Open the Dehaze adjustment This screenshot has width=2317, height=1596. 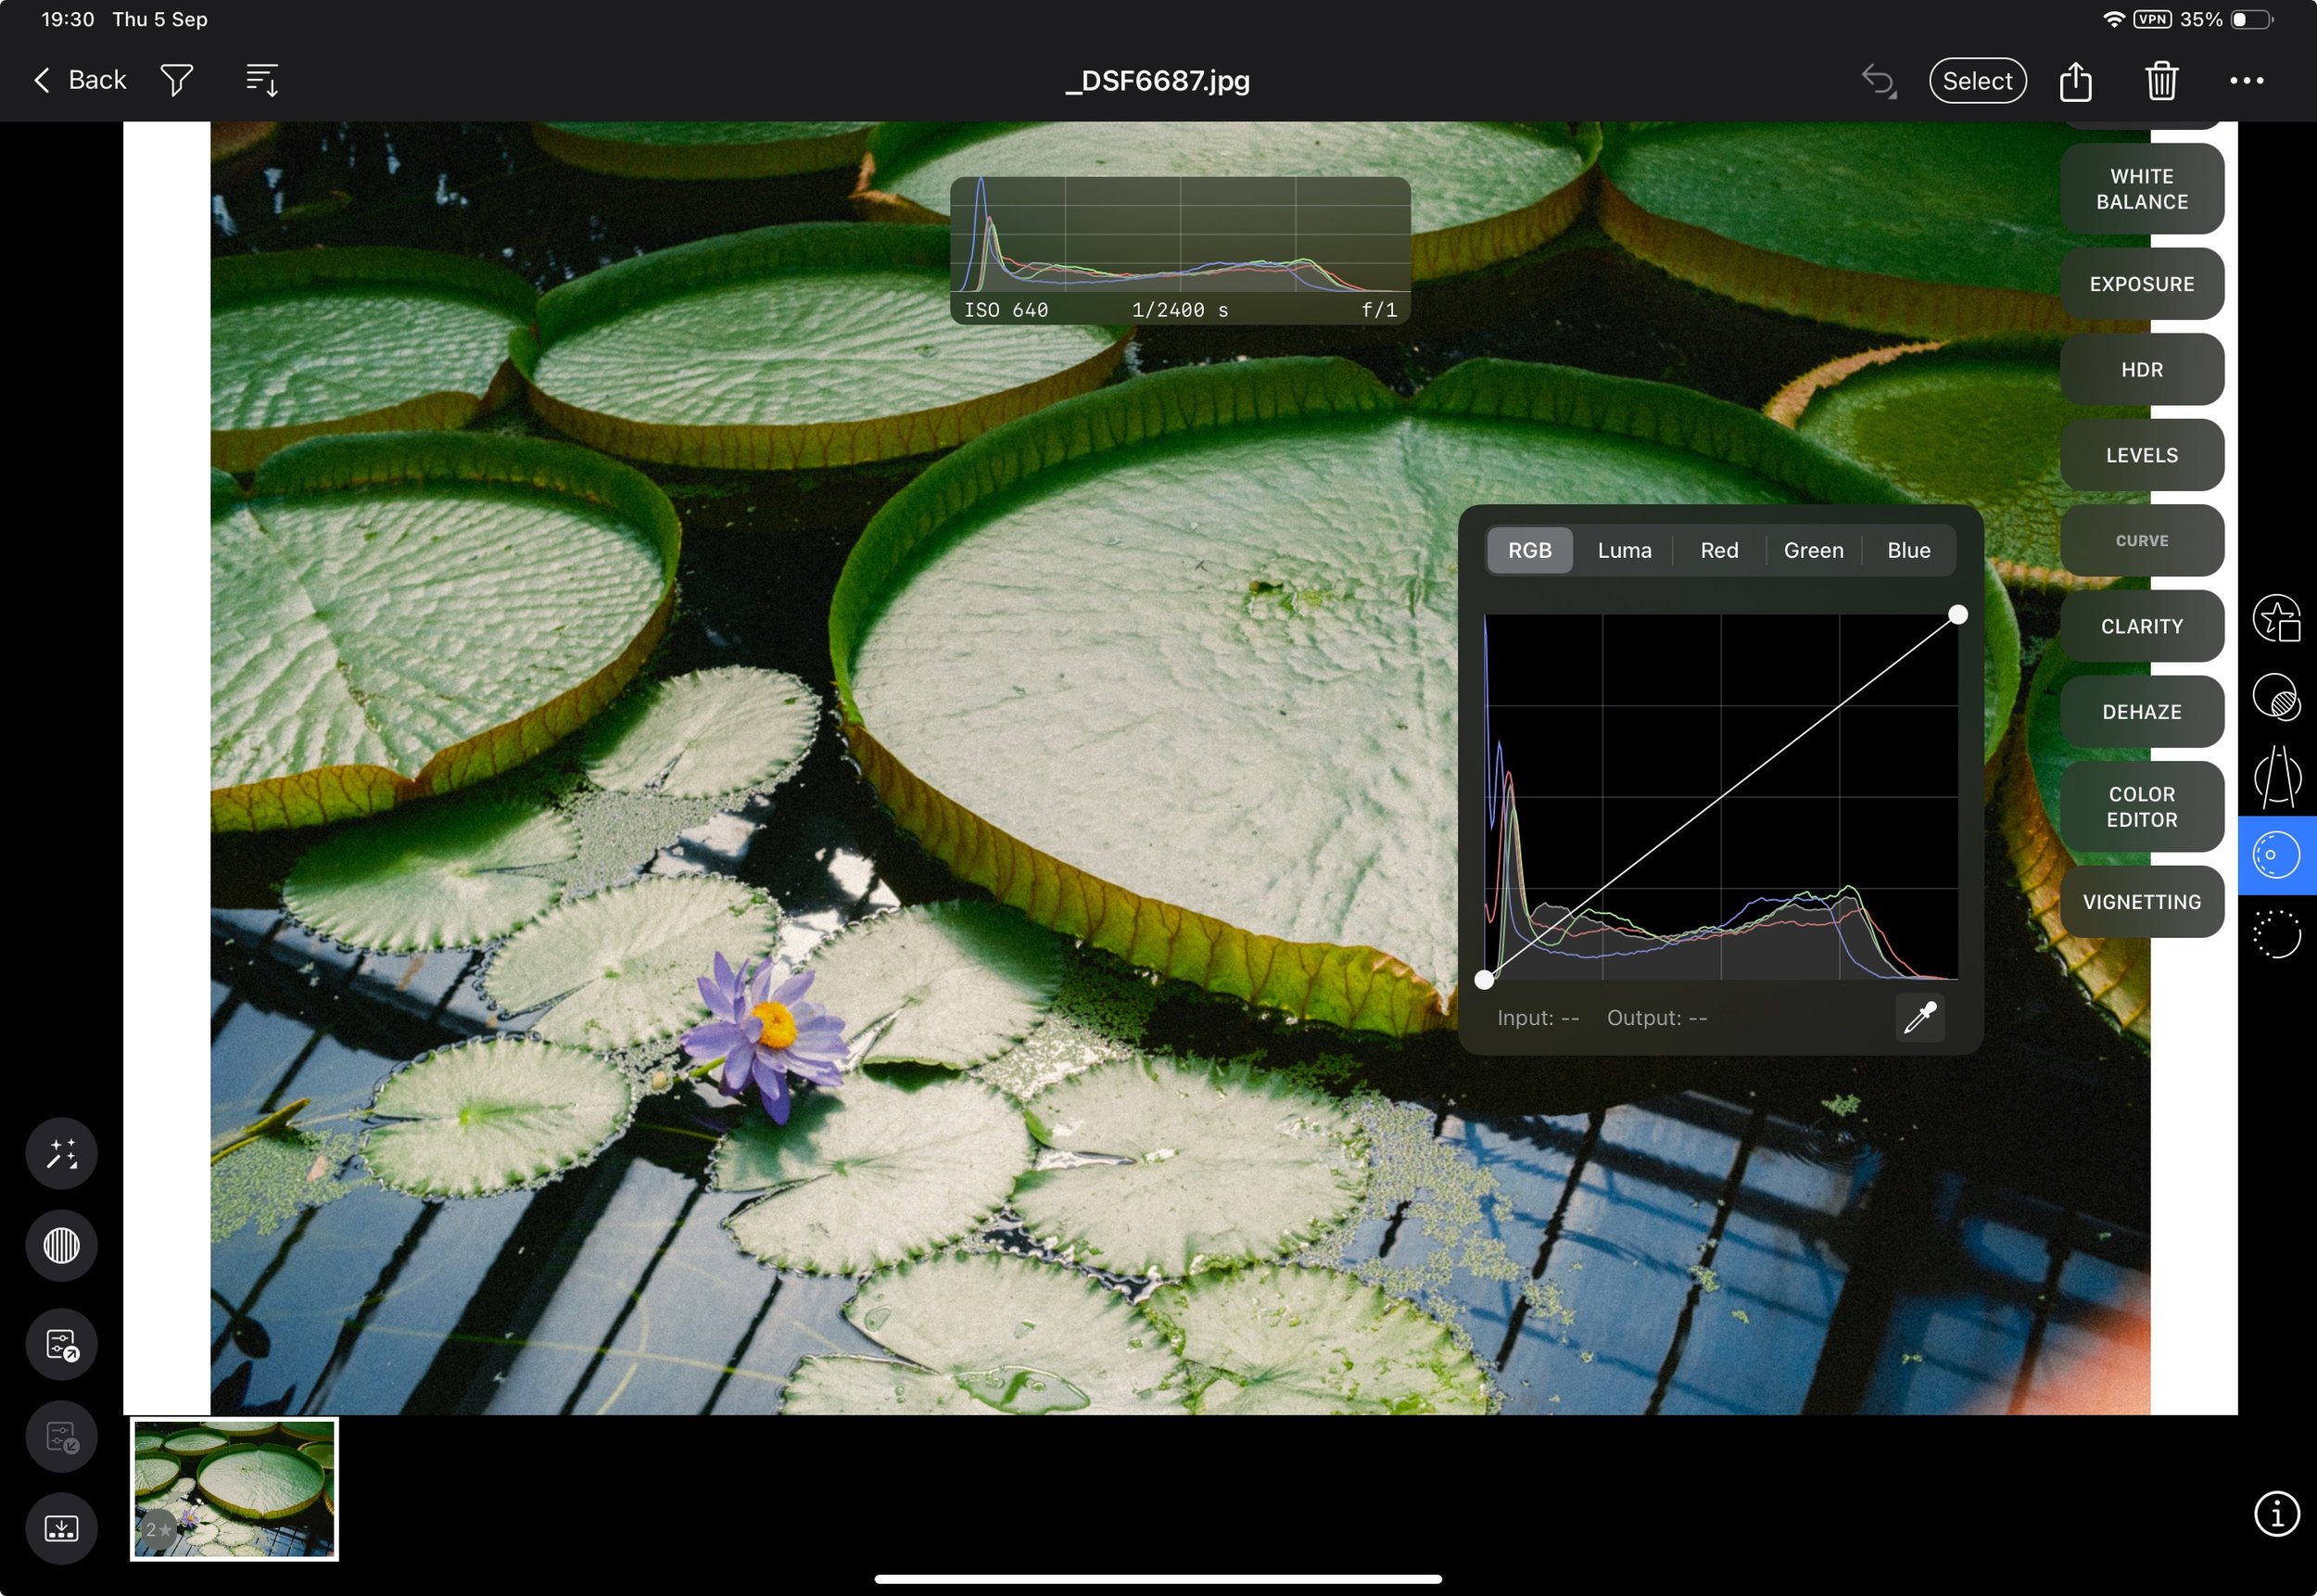pos(2141,712)
